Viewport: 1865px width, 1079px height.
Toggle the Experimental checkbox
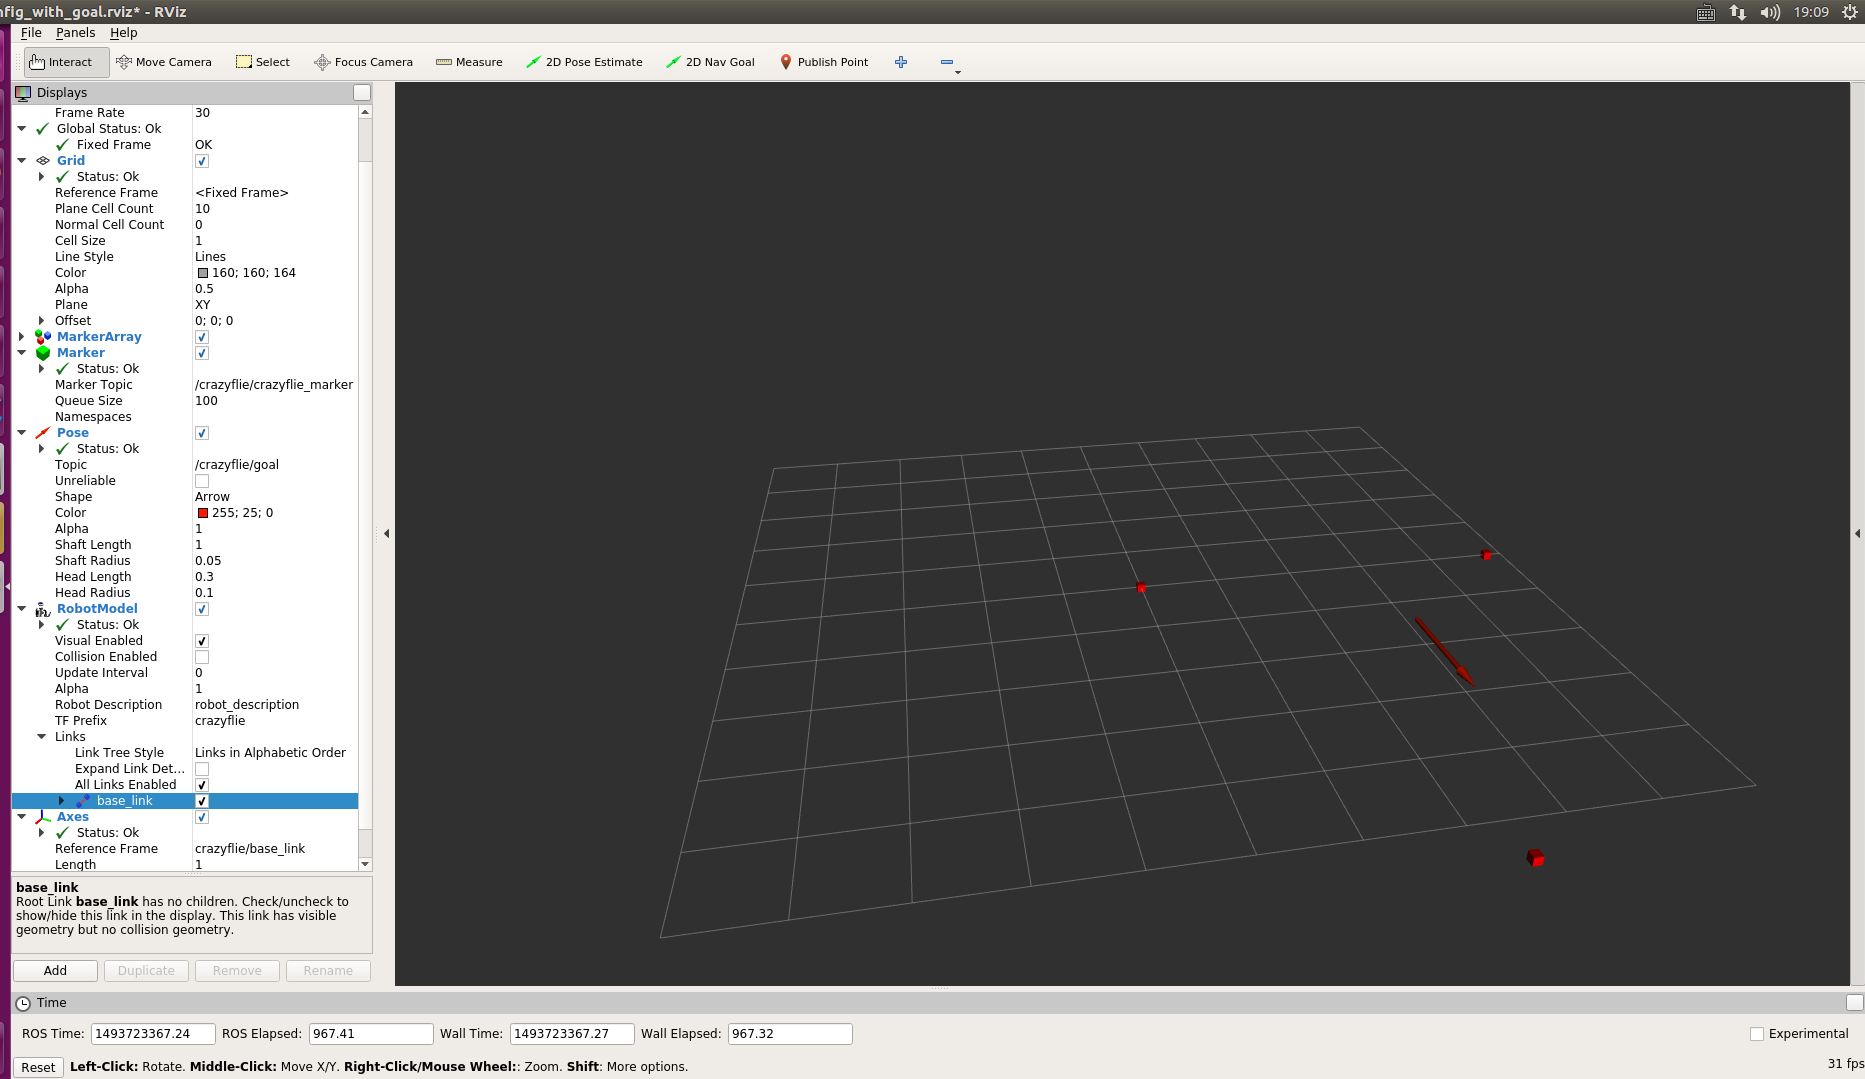tap(1757, 1034)
